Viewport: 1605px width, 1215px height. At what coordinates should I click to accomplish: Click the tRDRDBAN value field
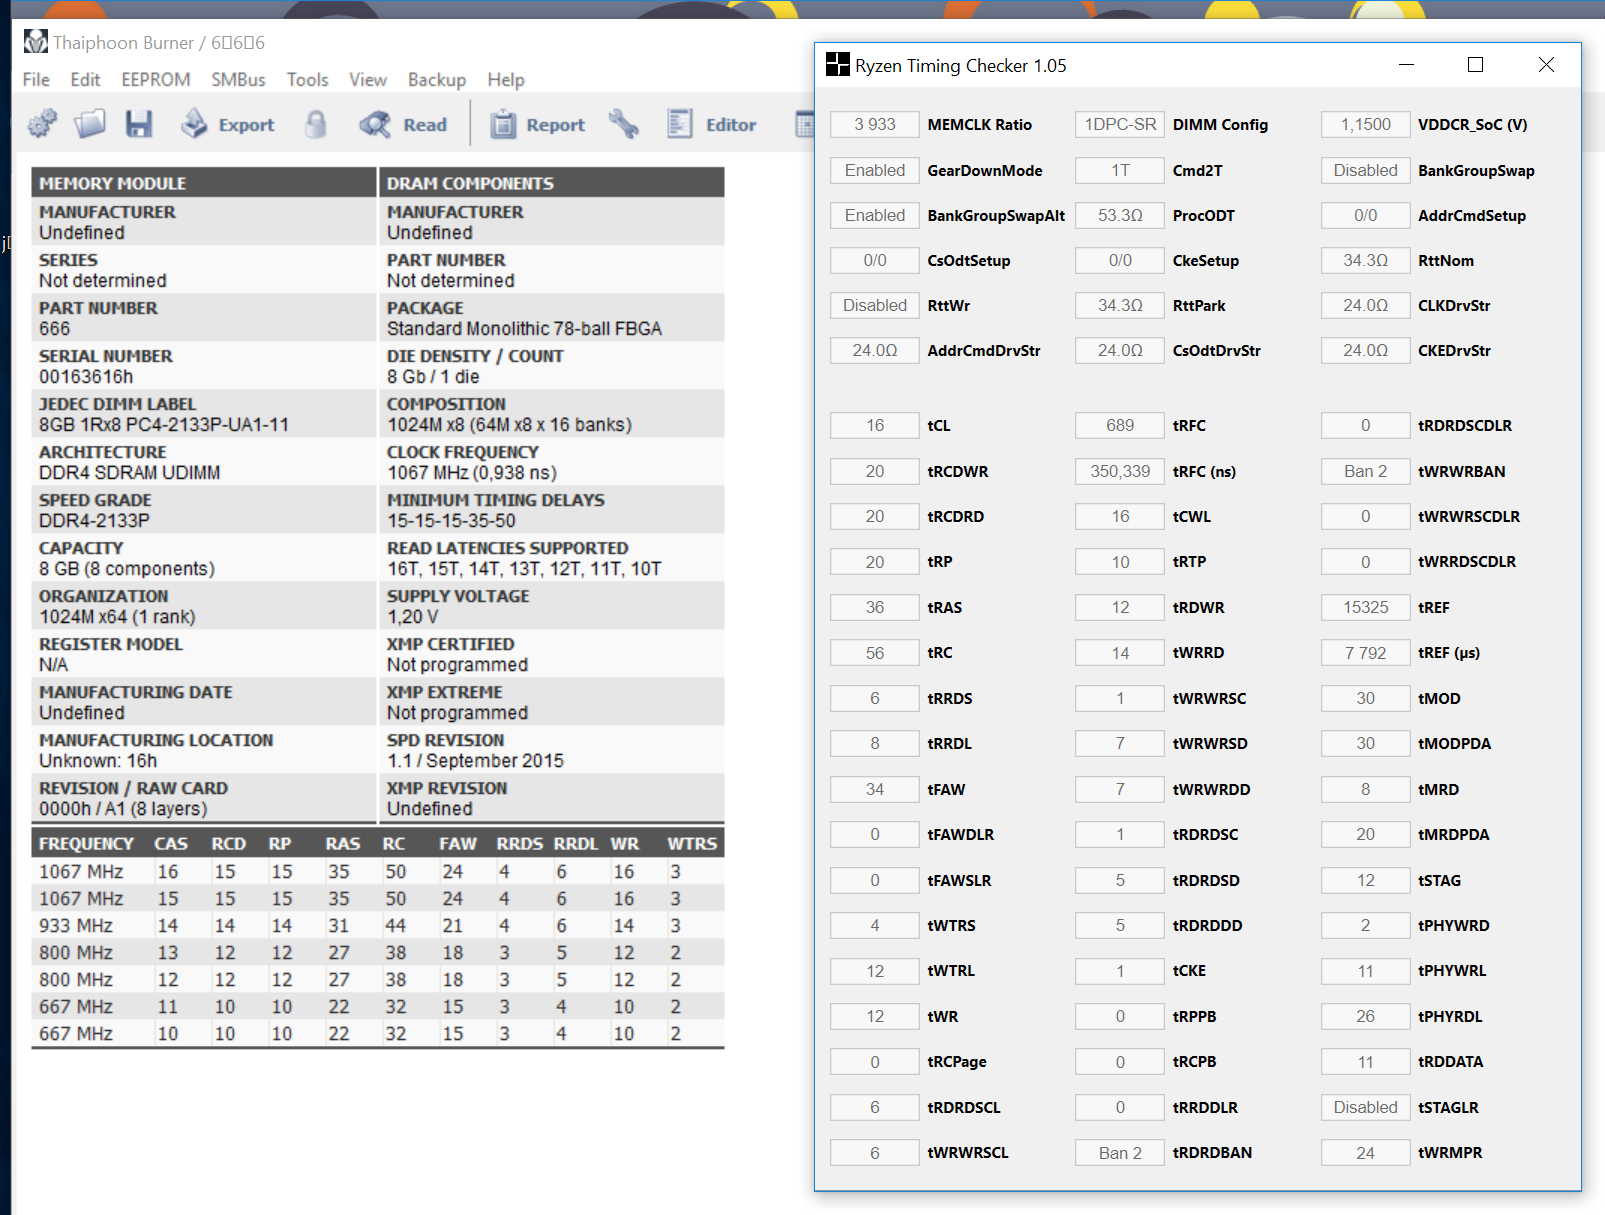point(1120,1153)
